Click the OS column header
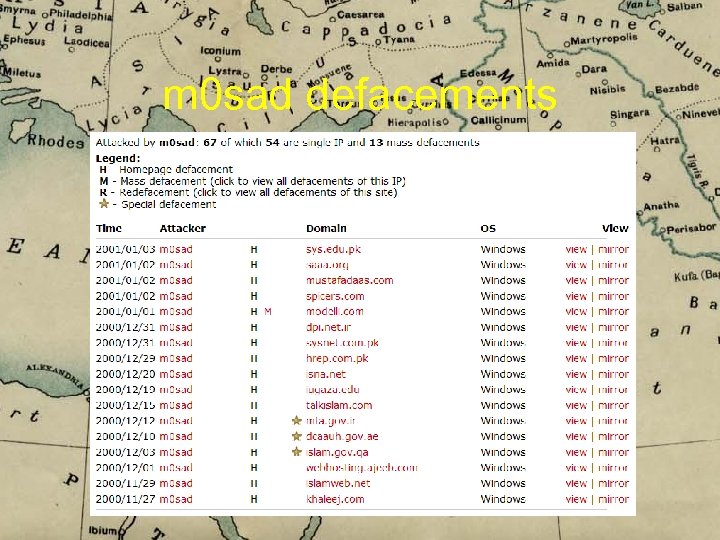Screen dimensions: 720x540 coord(488,228)
